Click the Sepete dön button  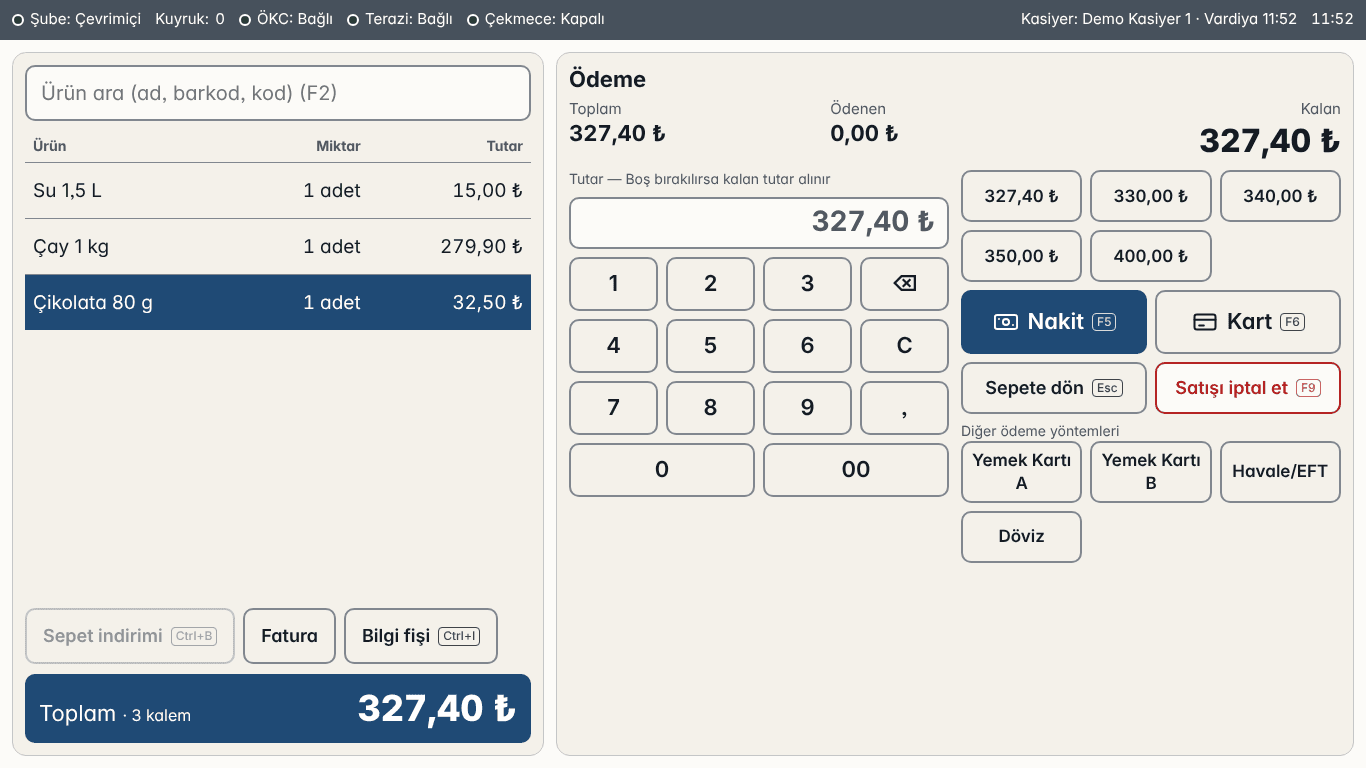coord(1054,388)
